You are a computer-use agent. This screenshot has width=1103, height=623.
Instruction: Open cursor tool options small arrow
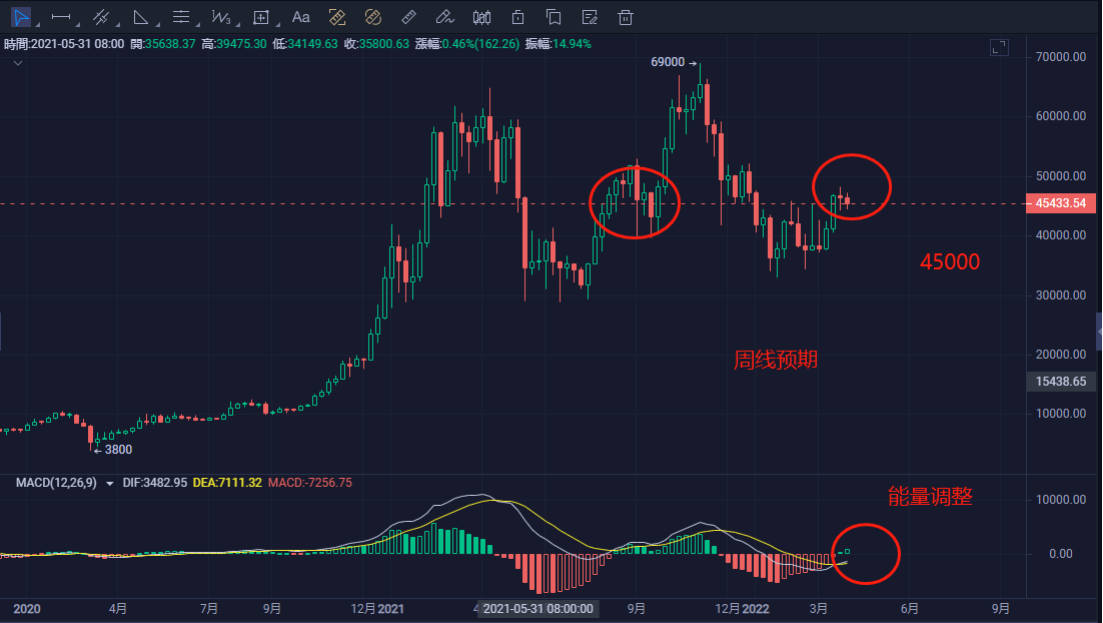coord(37,25)
